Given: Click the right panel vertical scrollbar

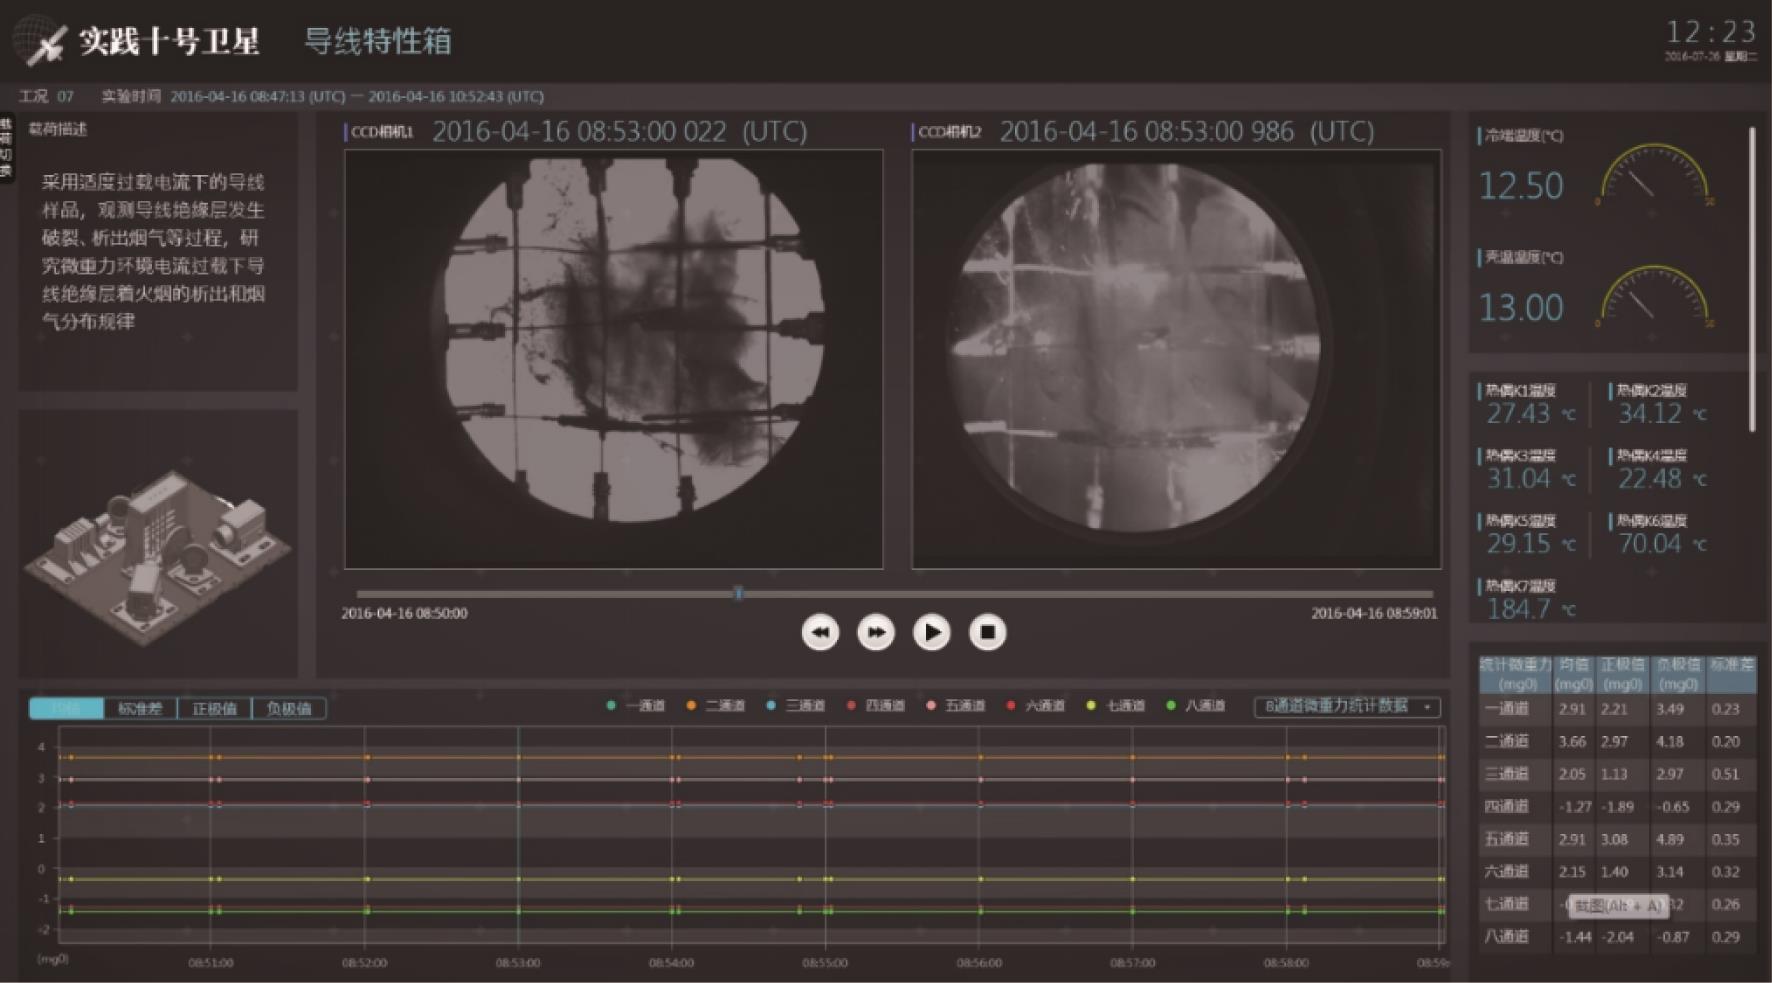Looking at the screenshot, I should (x=1752, y=279).
